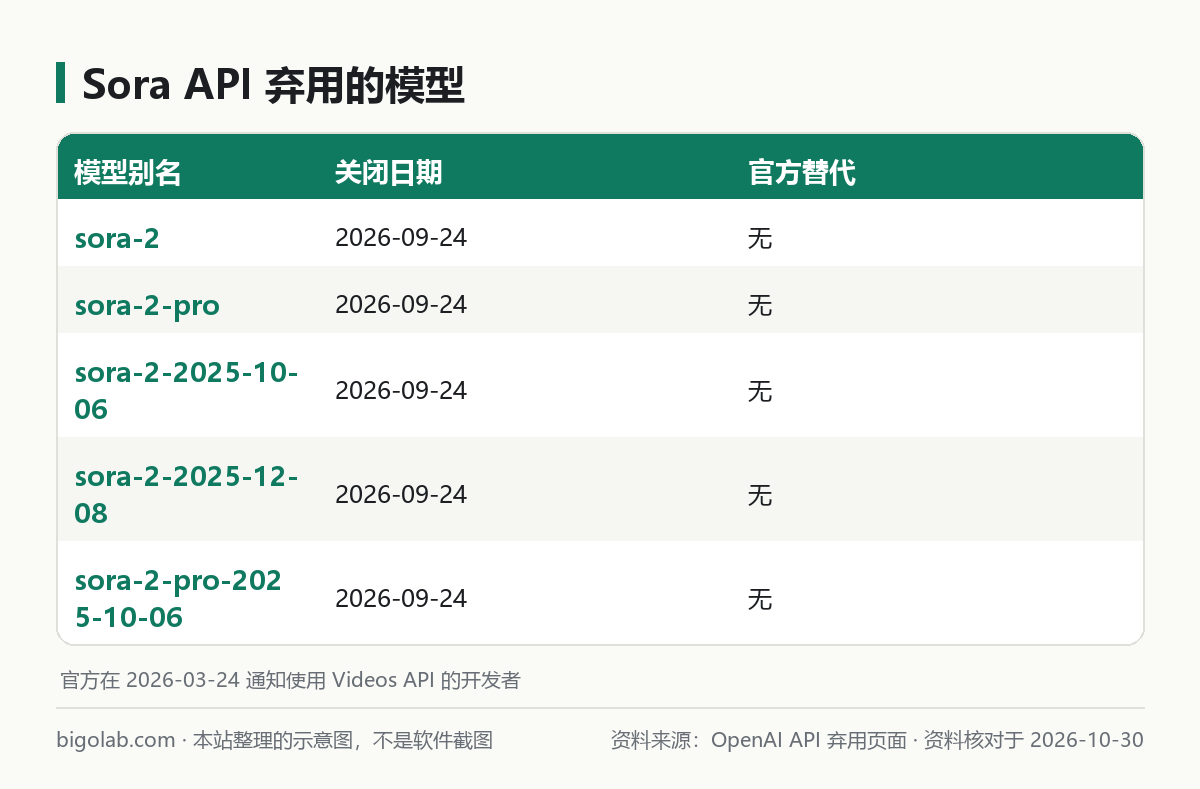The image size is (1200, 789).
Task: Click the 资料来源 OpenAI API 弃用页面 footer text
Action: 877,741
